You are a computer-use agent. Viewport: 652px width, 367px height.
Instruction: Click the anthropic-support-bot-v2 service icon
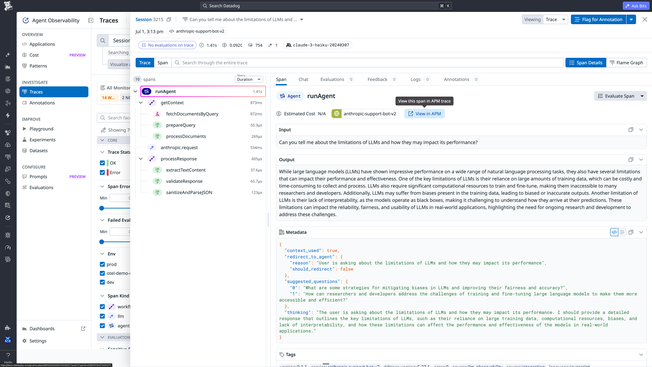pos(336,113)
